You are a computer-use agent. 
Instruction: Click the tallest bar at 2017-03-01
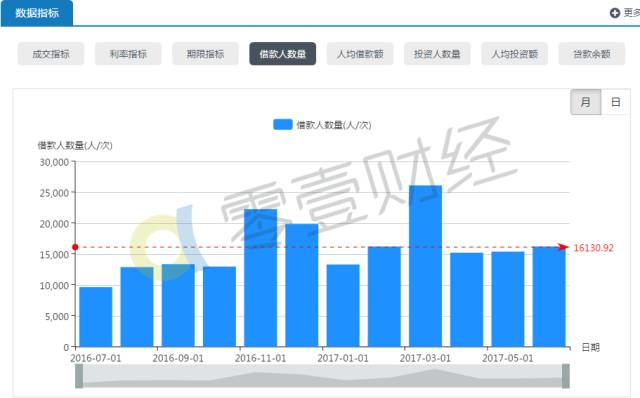point(425,266)
